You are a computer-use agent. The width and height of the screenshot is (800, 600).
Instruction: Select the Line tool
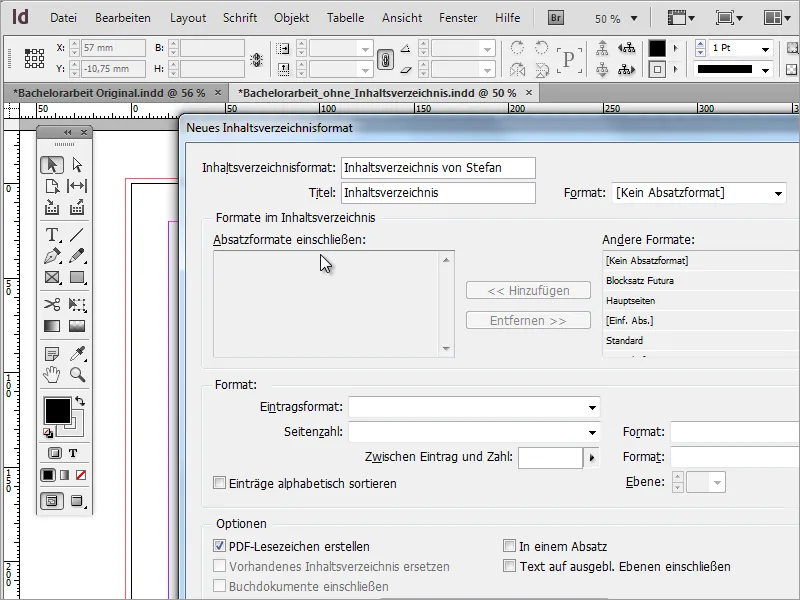tap(77, 235)
